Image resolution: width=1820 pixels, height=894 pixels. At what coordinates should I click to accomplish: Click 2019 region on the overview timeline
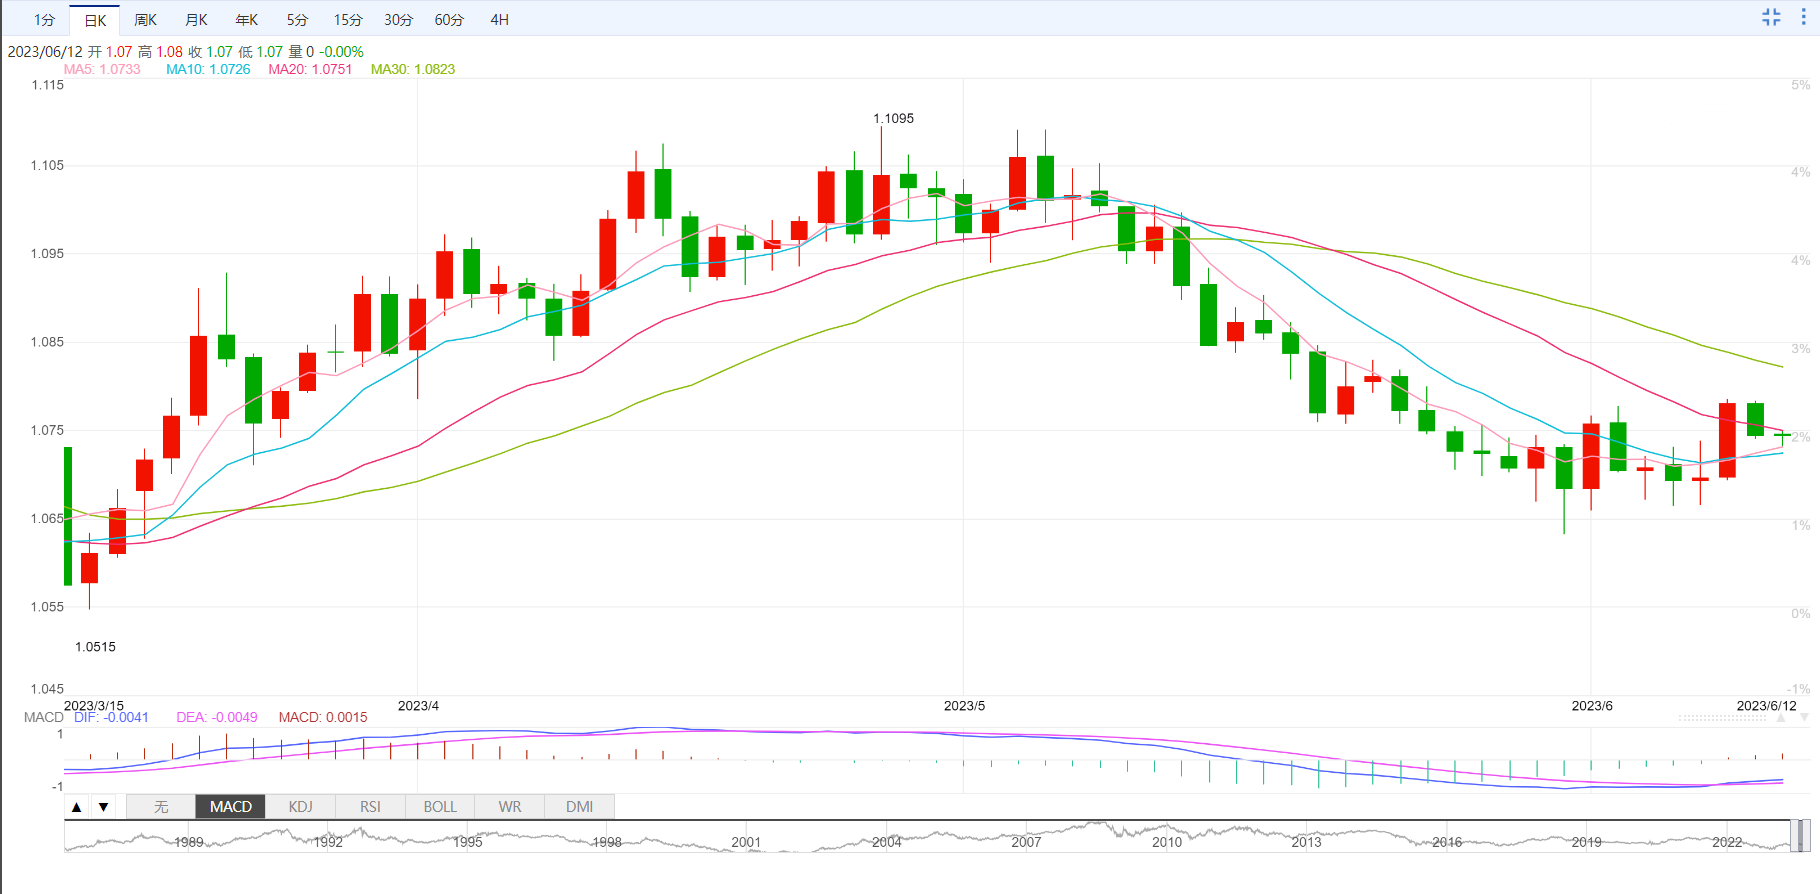click(1586, 842)
